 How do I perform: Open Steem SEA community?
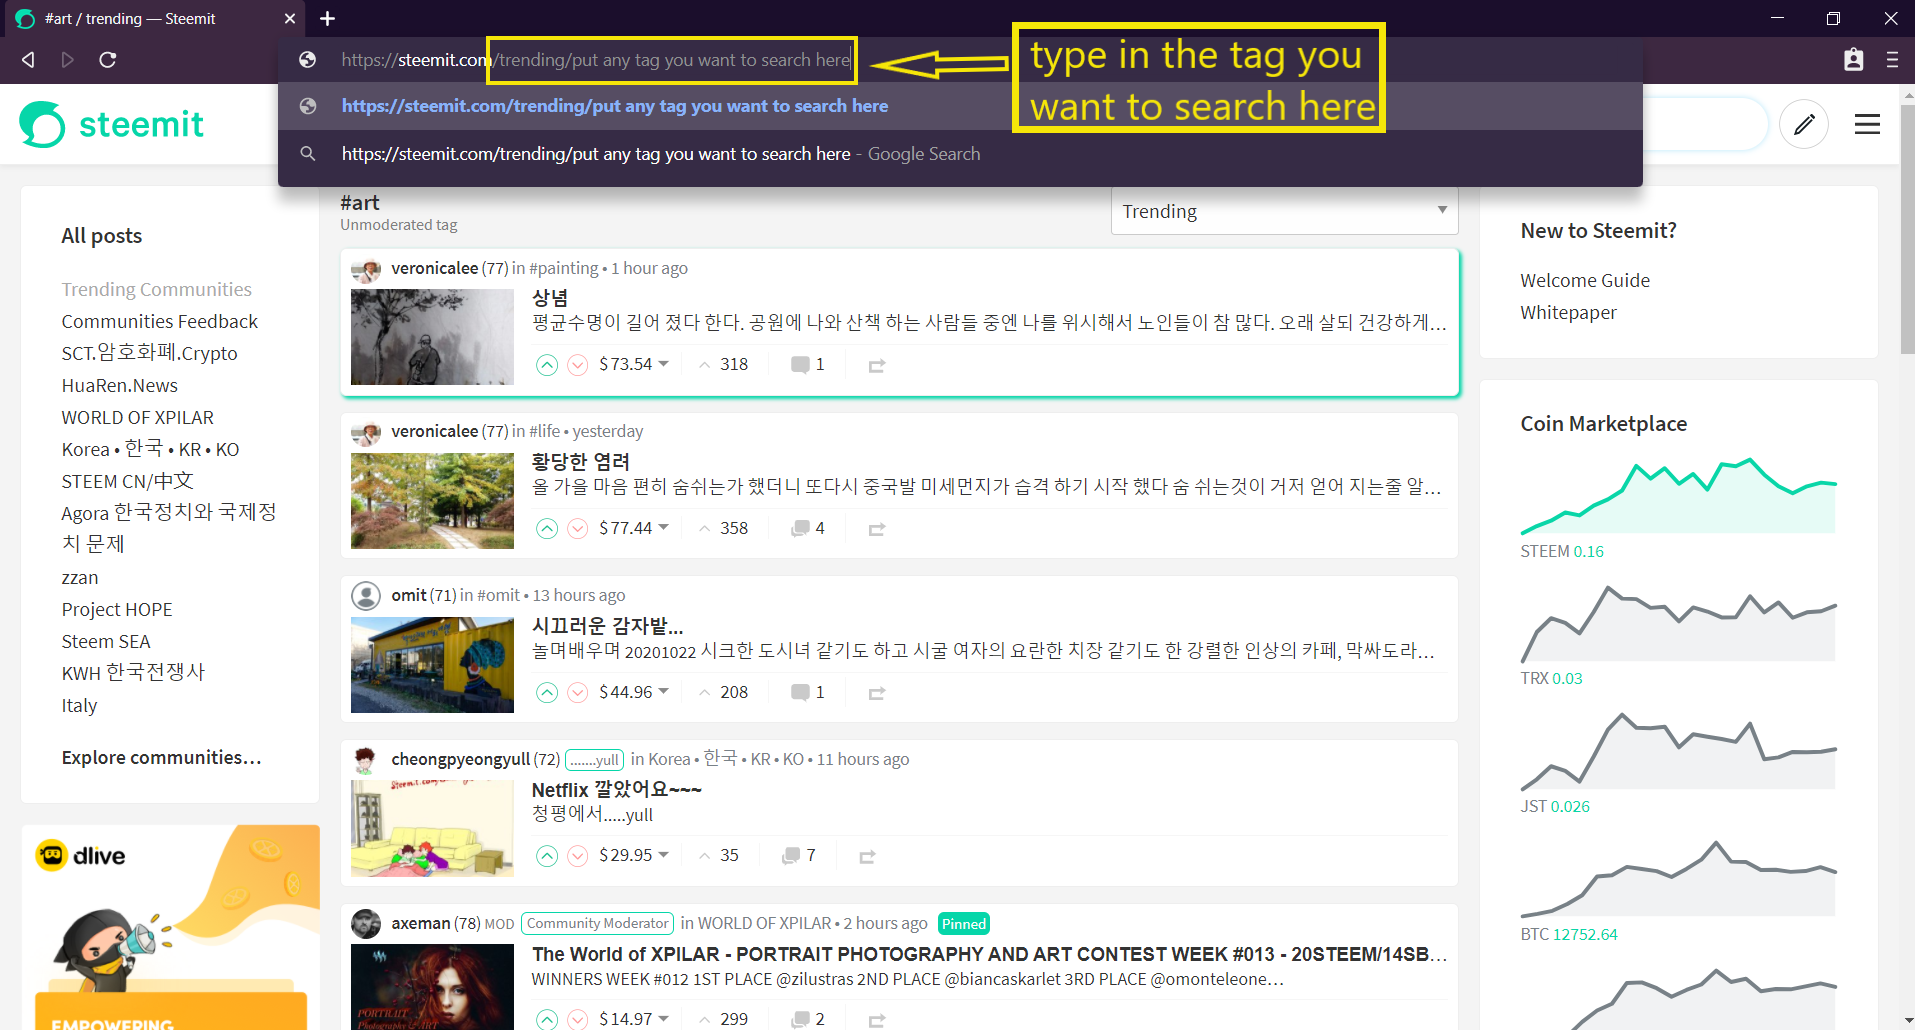click(106, 641)
